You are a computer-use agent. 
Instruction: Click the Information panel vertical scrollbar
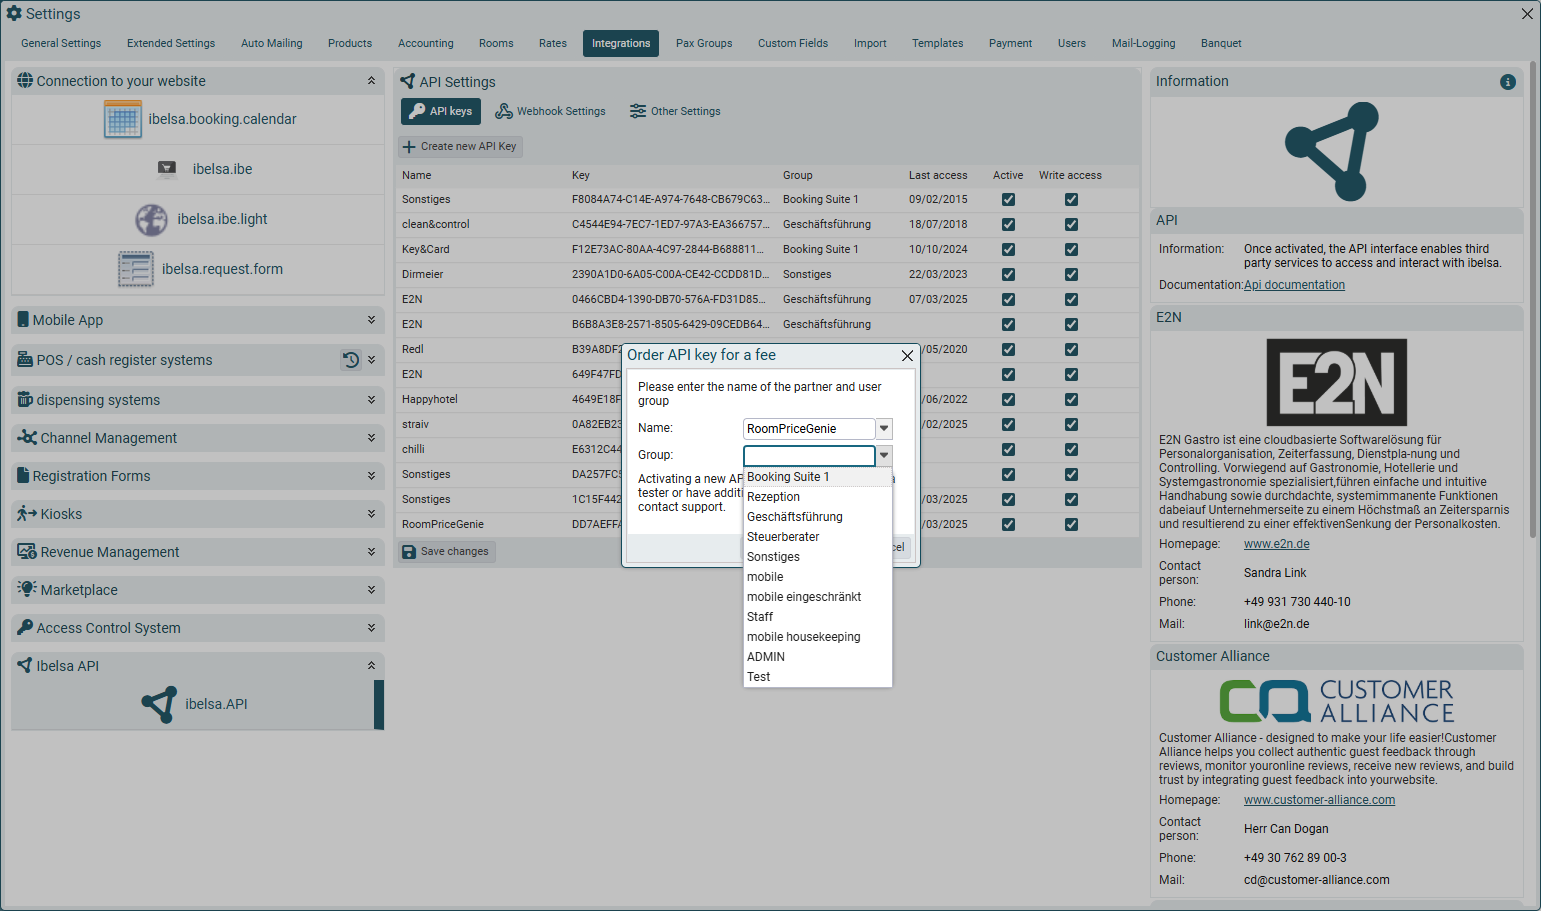[x=1532, y=300]
